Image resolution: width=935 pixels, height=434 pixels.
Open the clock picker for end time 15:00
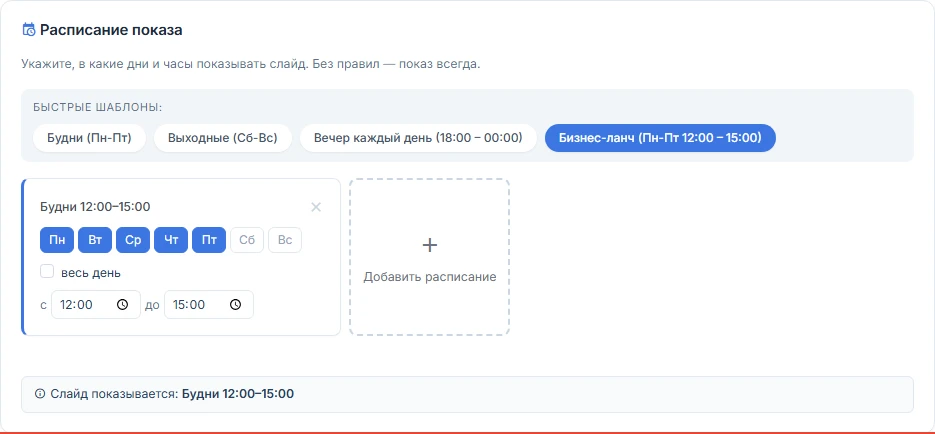(x=236, y=305)
